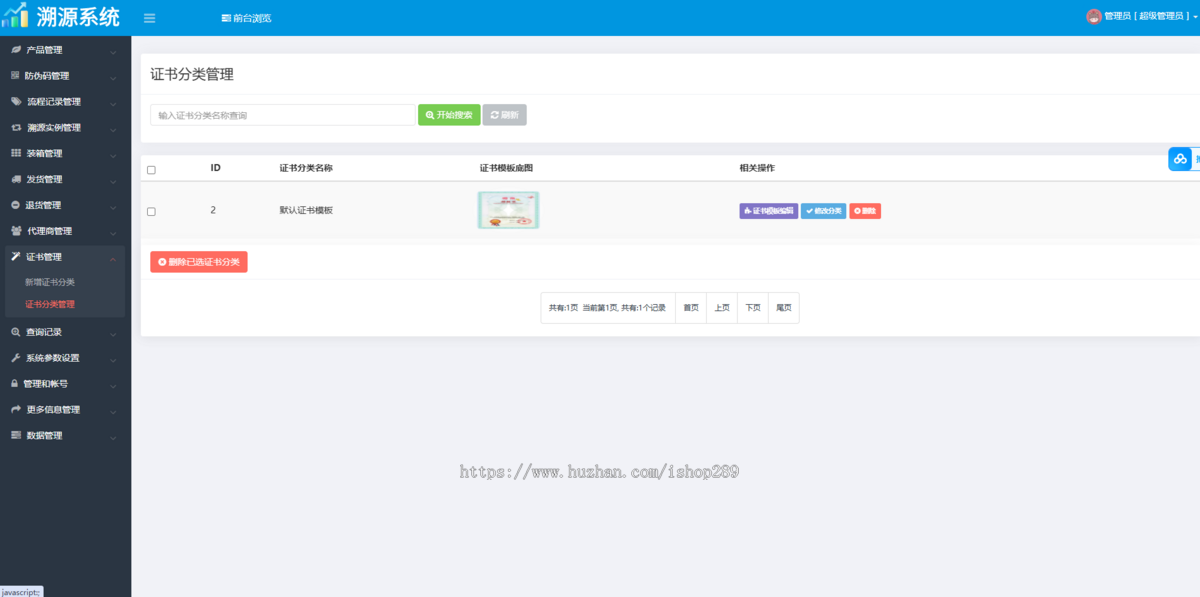This screenshot has height=597, width=1200.
Task: Click the 管理和帐号 lock icon
Action: (x=14, y=384)
